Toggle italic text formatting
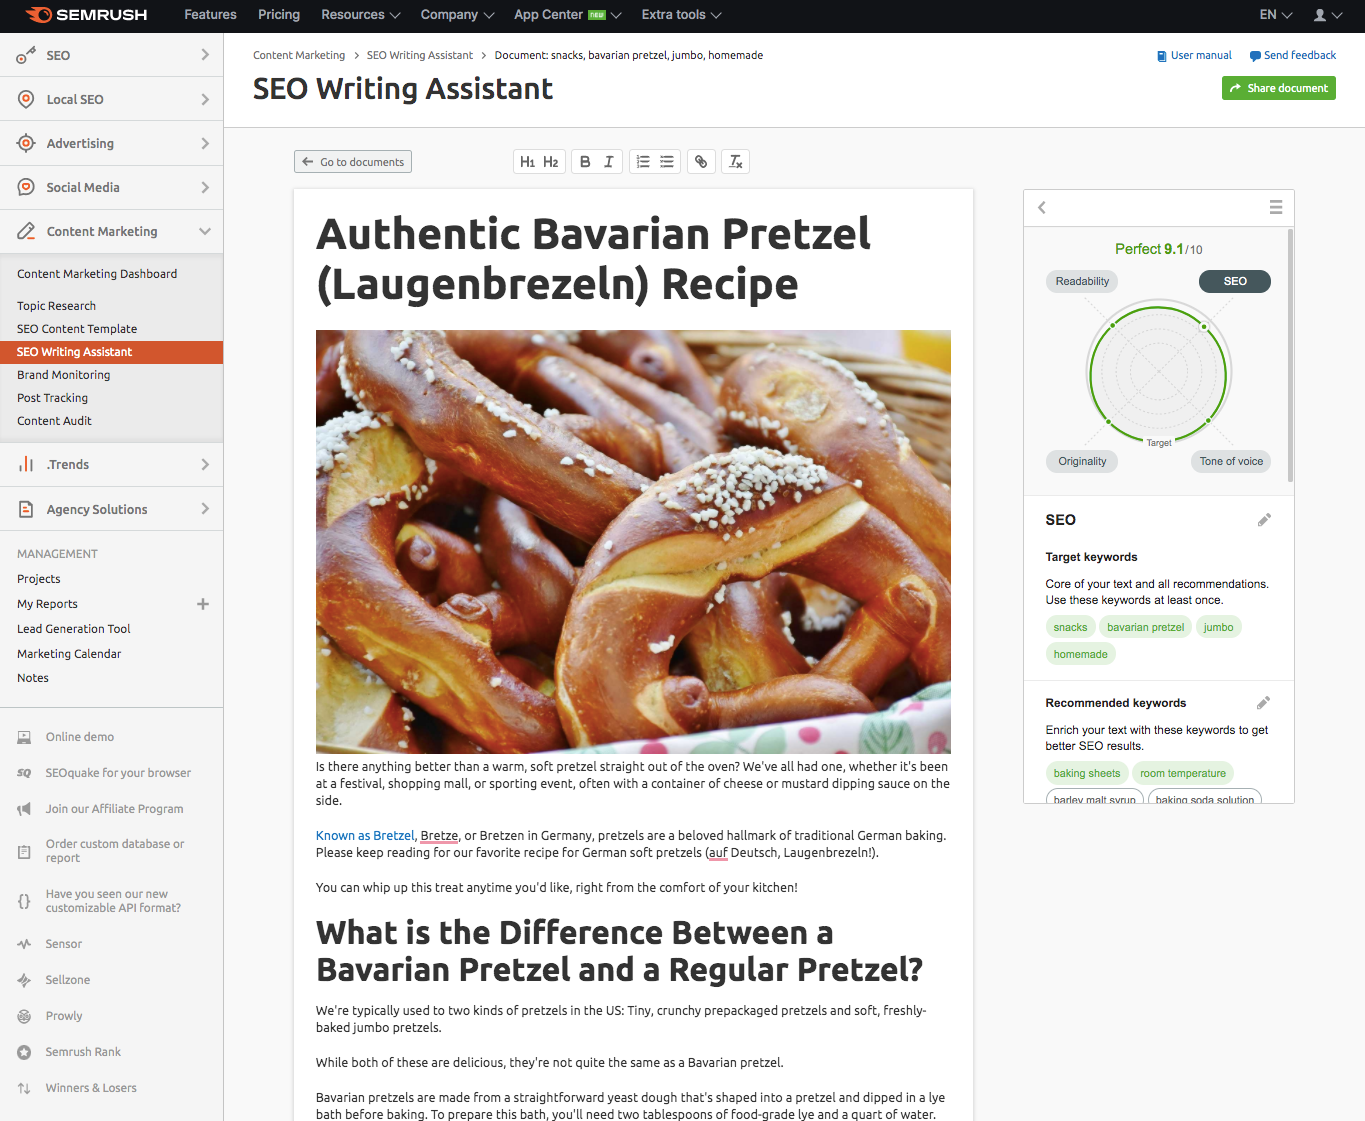 pos(608,162)
